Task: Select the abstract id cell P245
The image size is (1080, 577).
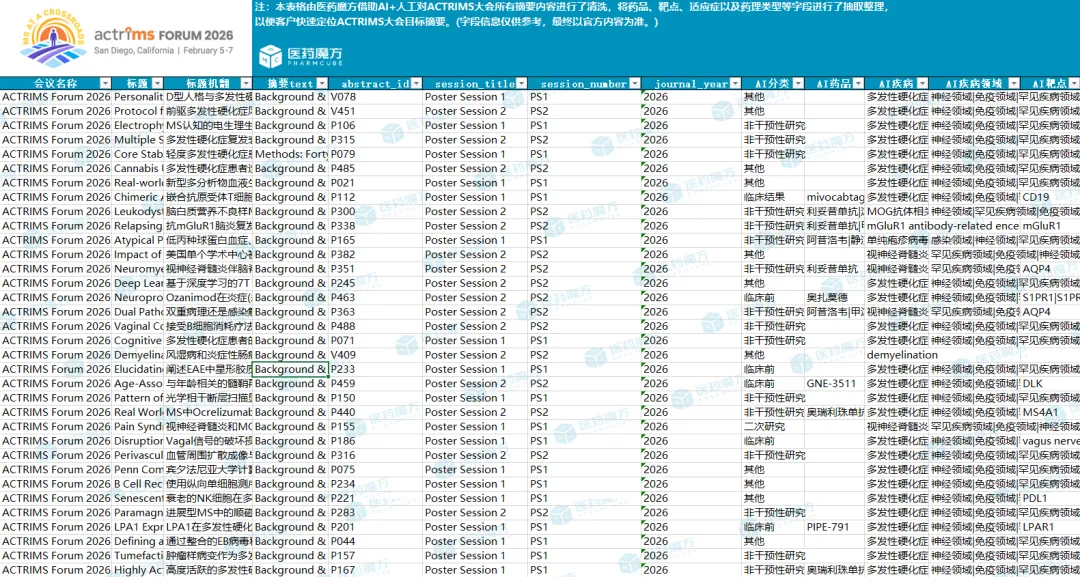Action: click(375, 283)
